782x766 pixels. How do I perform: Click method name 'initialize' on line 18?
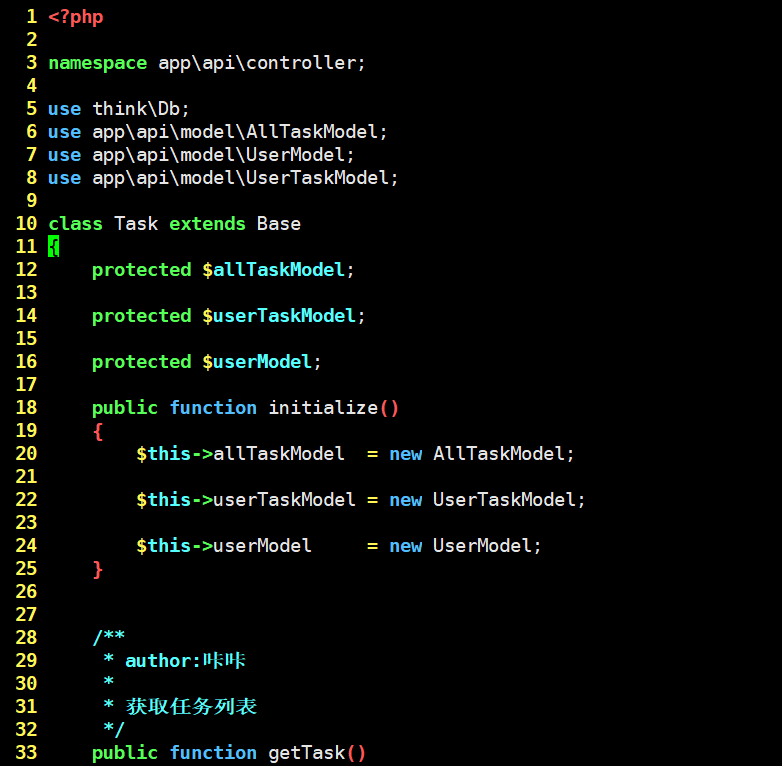323,407
